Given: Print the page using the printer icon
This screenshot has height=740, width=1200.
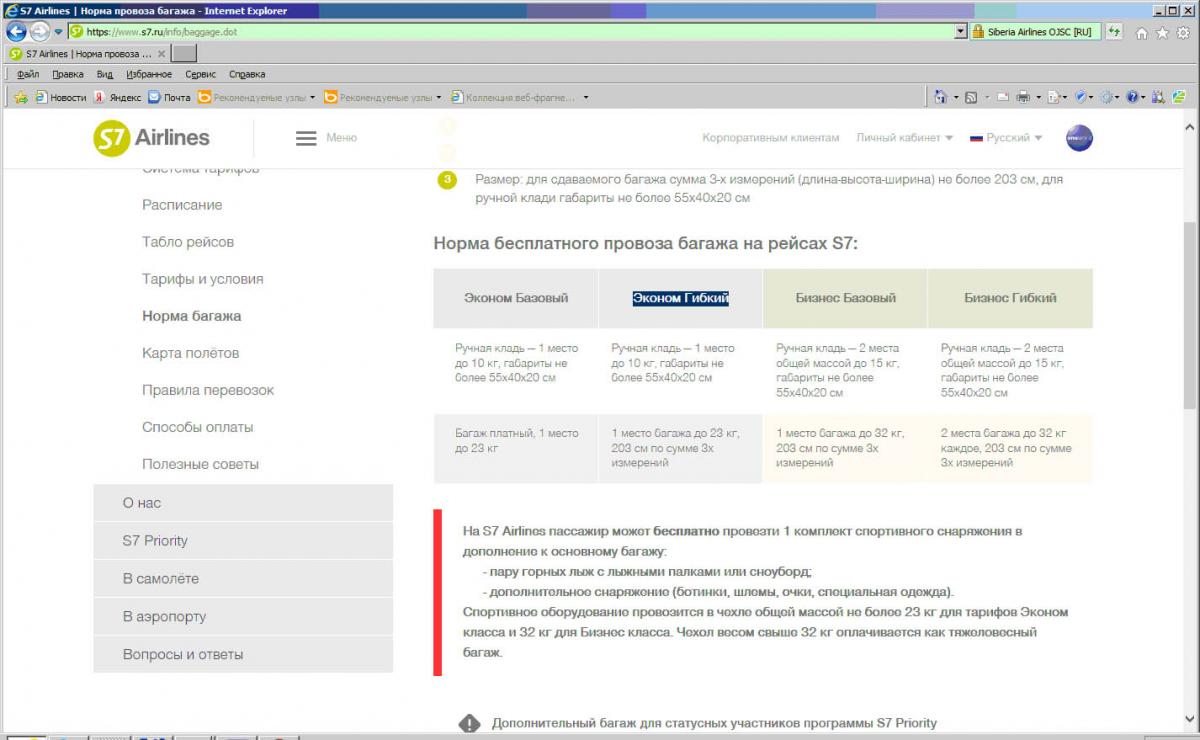Looking at the screenshot, I should click(1023, 97).
